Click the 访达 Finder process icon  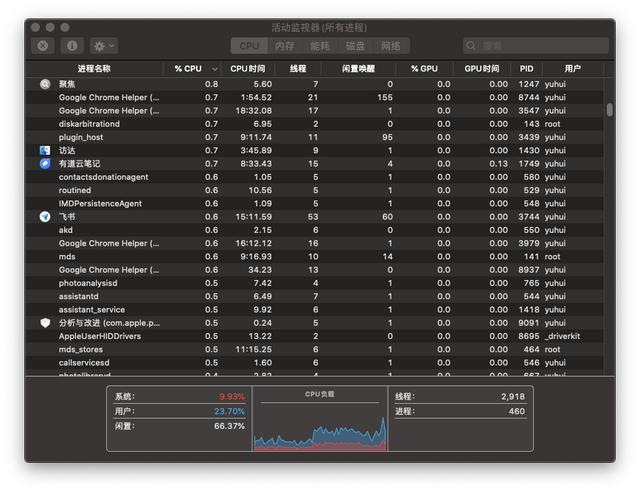45,150
